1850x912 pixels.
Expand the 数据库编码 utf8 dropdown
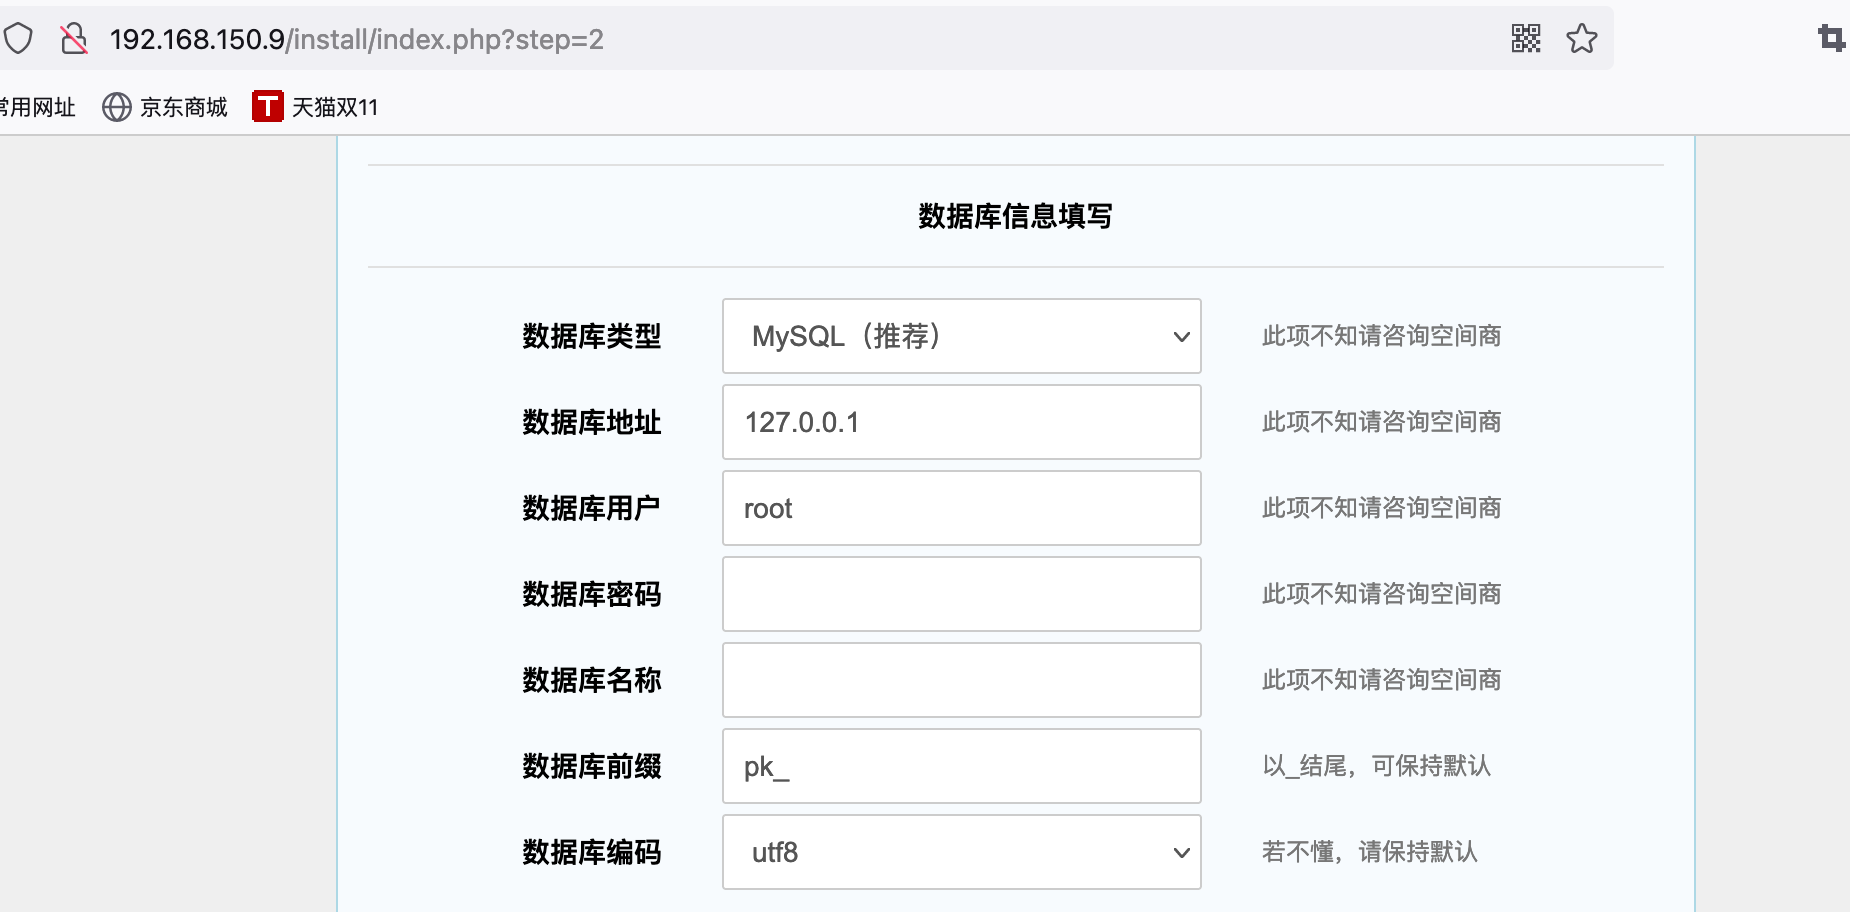tap(961, 852)
